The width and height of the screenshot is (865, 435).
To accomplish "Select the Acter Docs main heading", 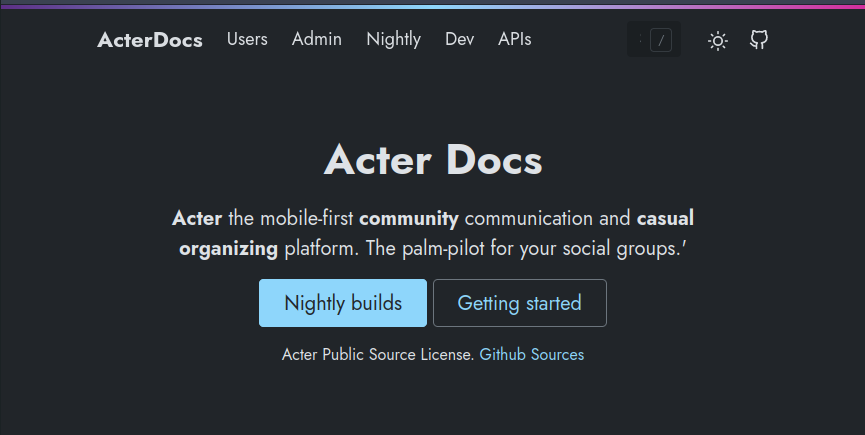I will pyautogui.click(x=433, y=160).
